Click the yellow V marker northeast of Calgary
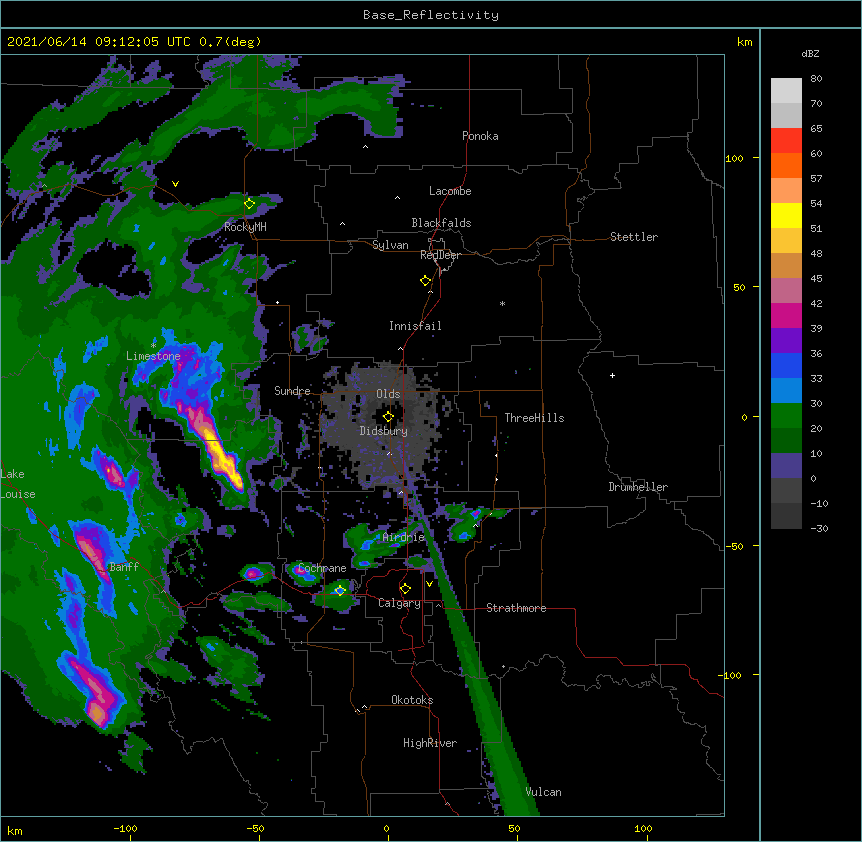Viewport: 862px width, 842px height. tap(429, 584)
